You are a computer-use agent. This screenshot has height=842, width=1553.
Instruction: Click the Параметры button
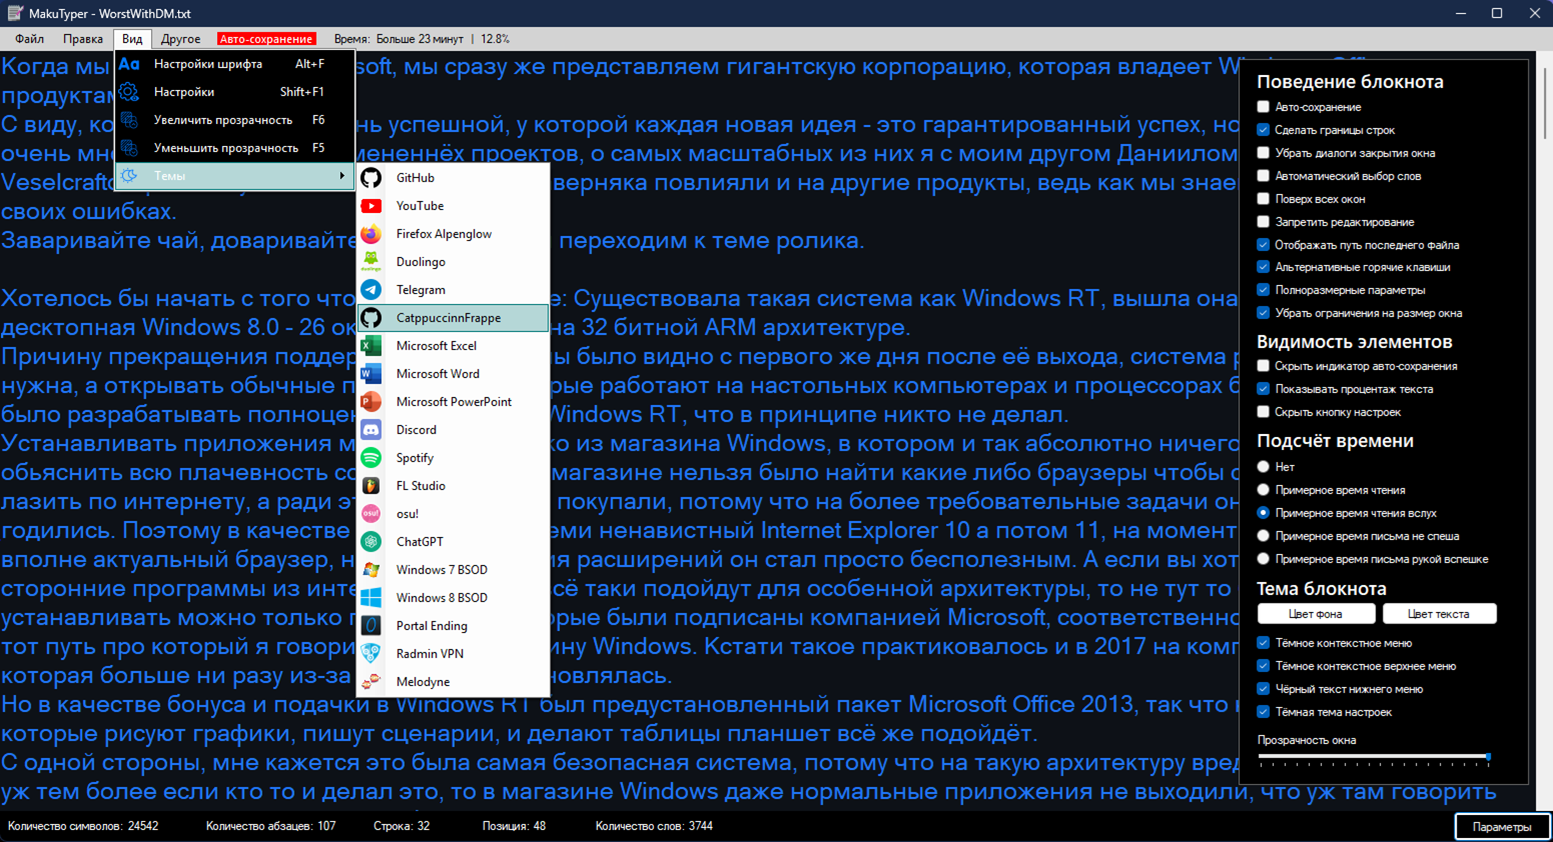(x=1502, y=827)
